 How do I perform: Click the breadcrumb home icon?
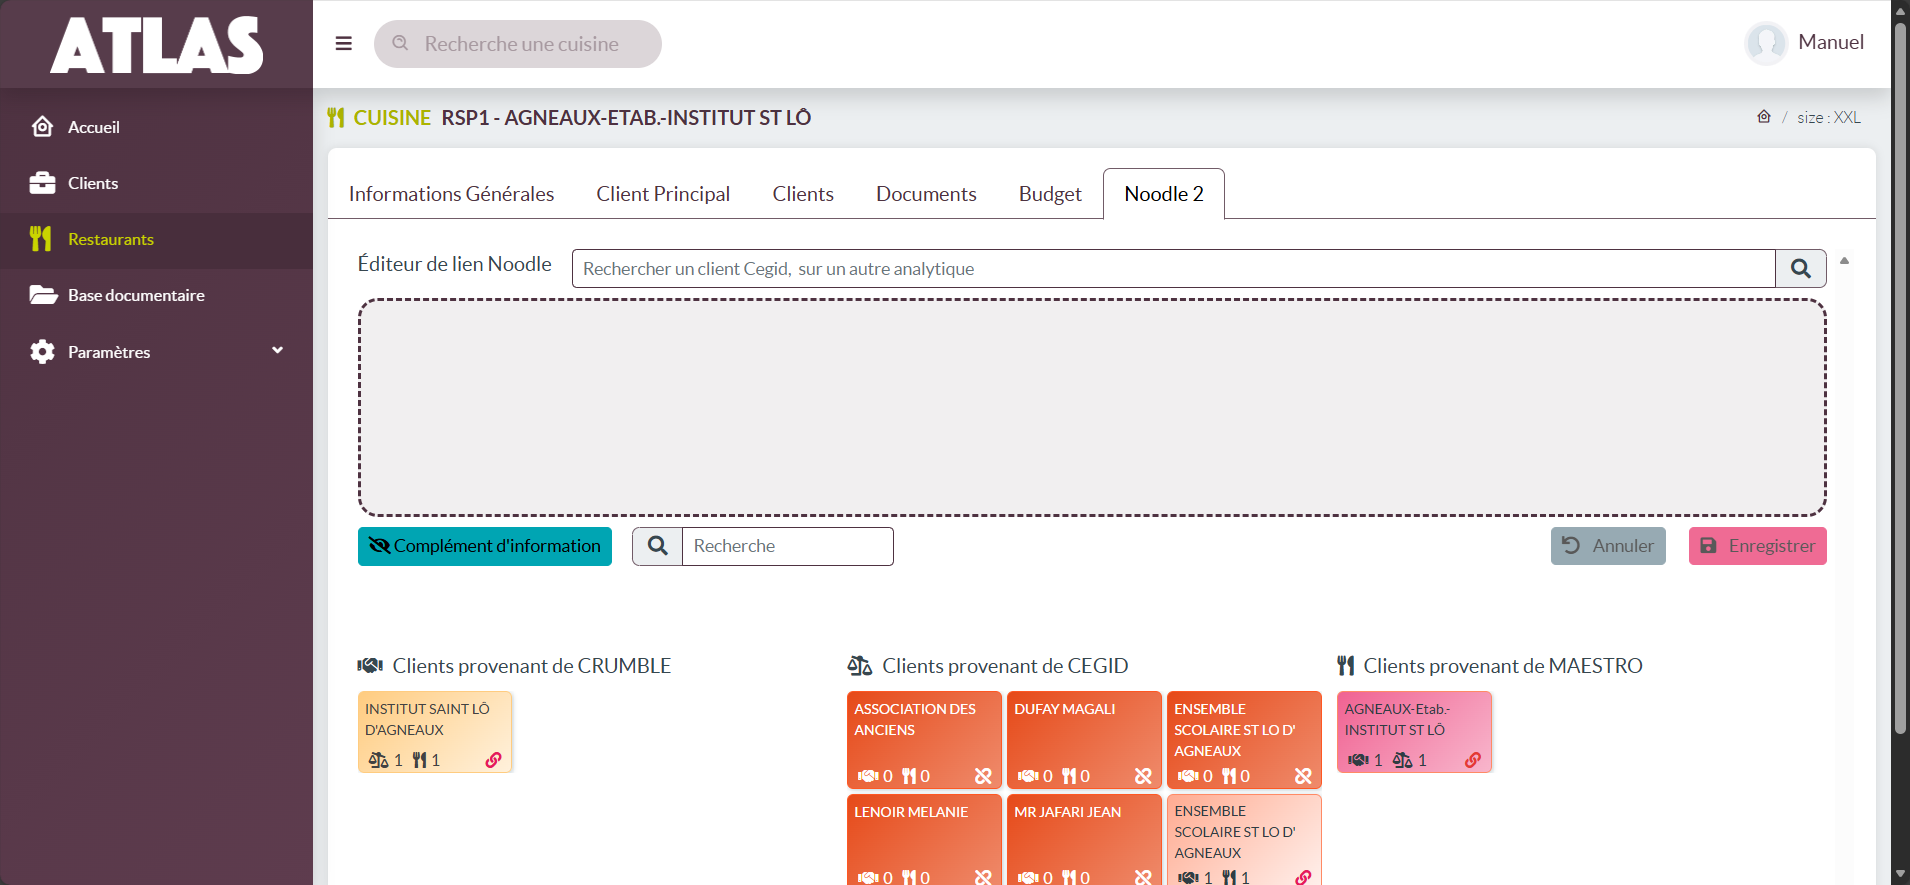(1764, 117)
